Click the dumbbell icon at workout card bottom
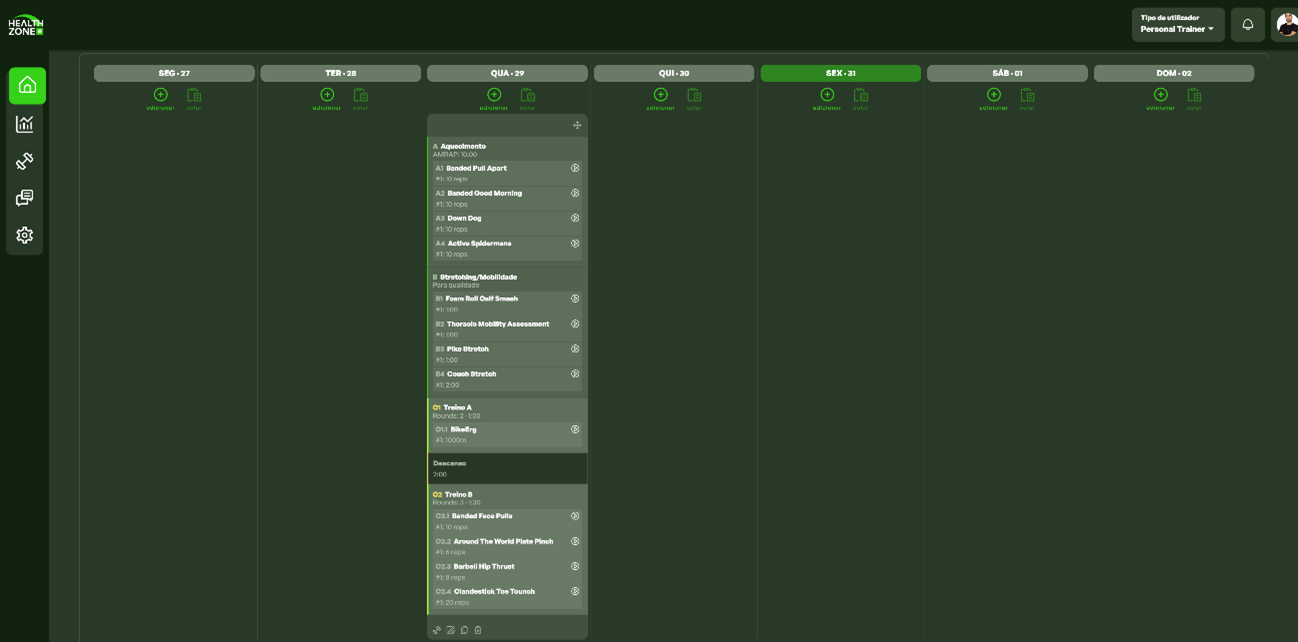This screenshot has width=1298, height=642. [x=437, y=630]
